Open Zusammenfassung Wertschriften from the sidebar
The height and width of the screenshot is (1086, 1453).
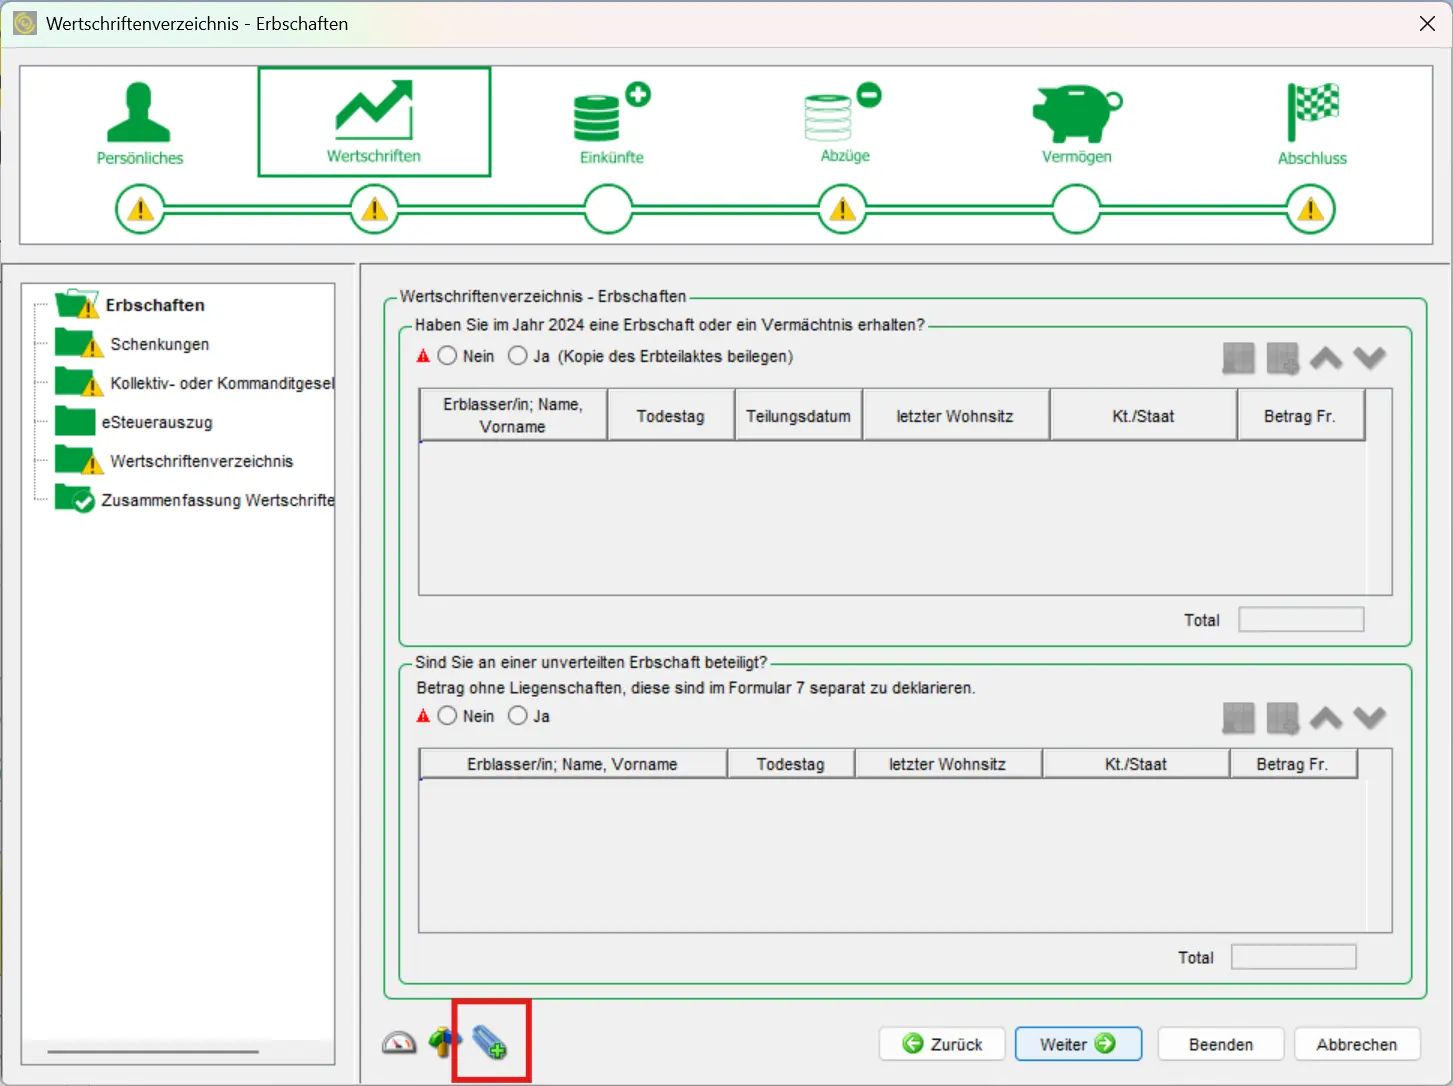(216, 500)
